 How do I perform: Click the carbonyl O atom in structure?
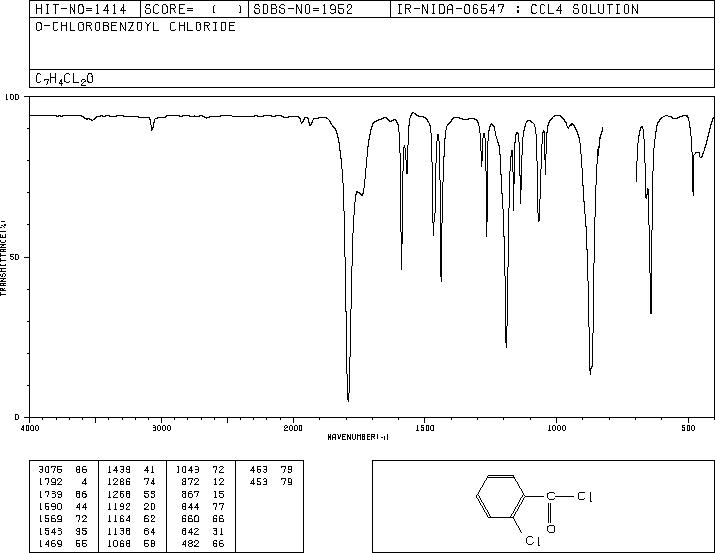coord(551,529)
